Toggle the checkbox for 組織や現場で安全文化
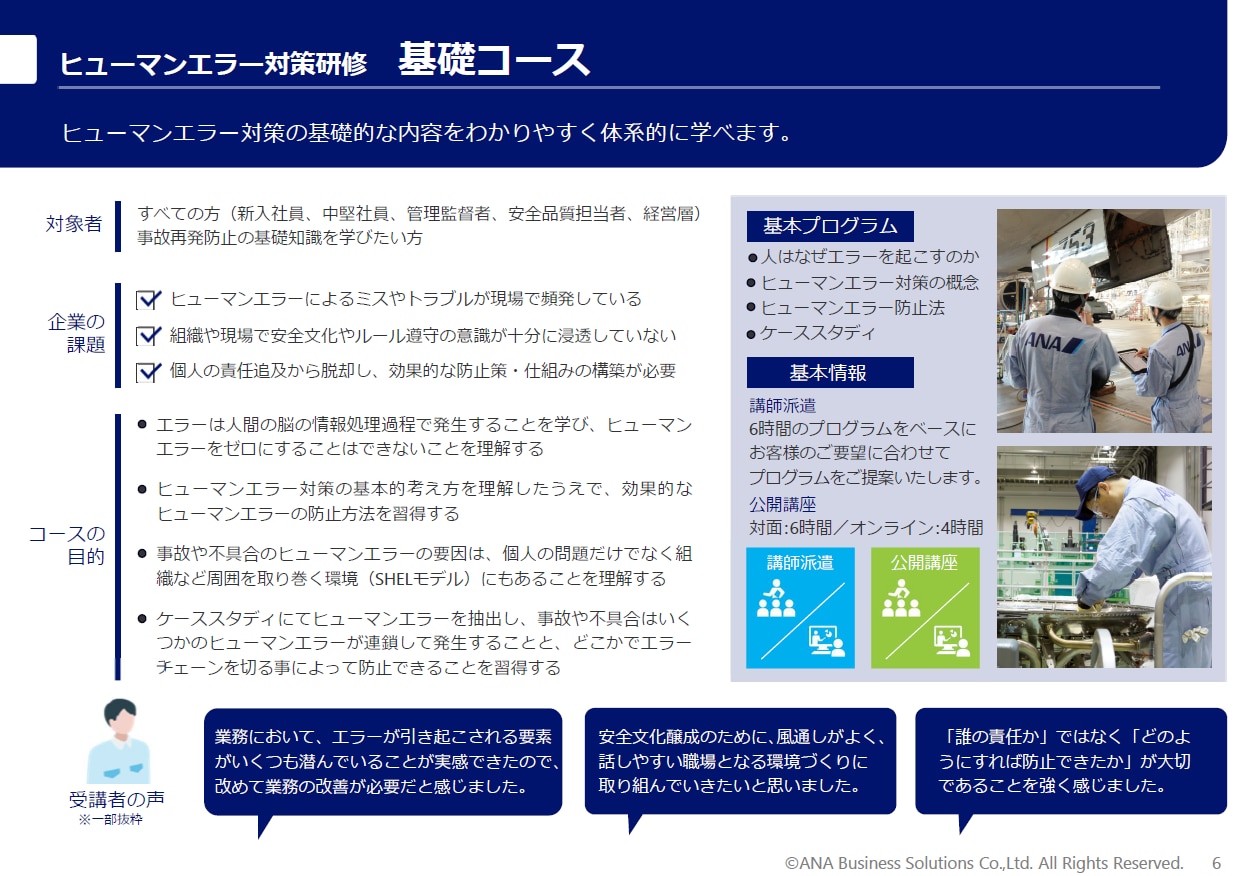The height and width of the screenshot is (876, 1242). [x=149, y=336]
